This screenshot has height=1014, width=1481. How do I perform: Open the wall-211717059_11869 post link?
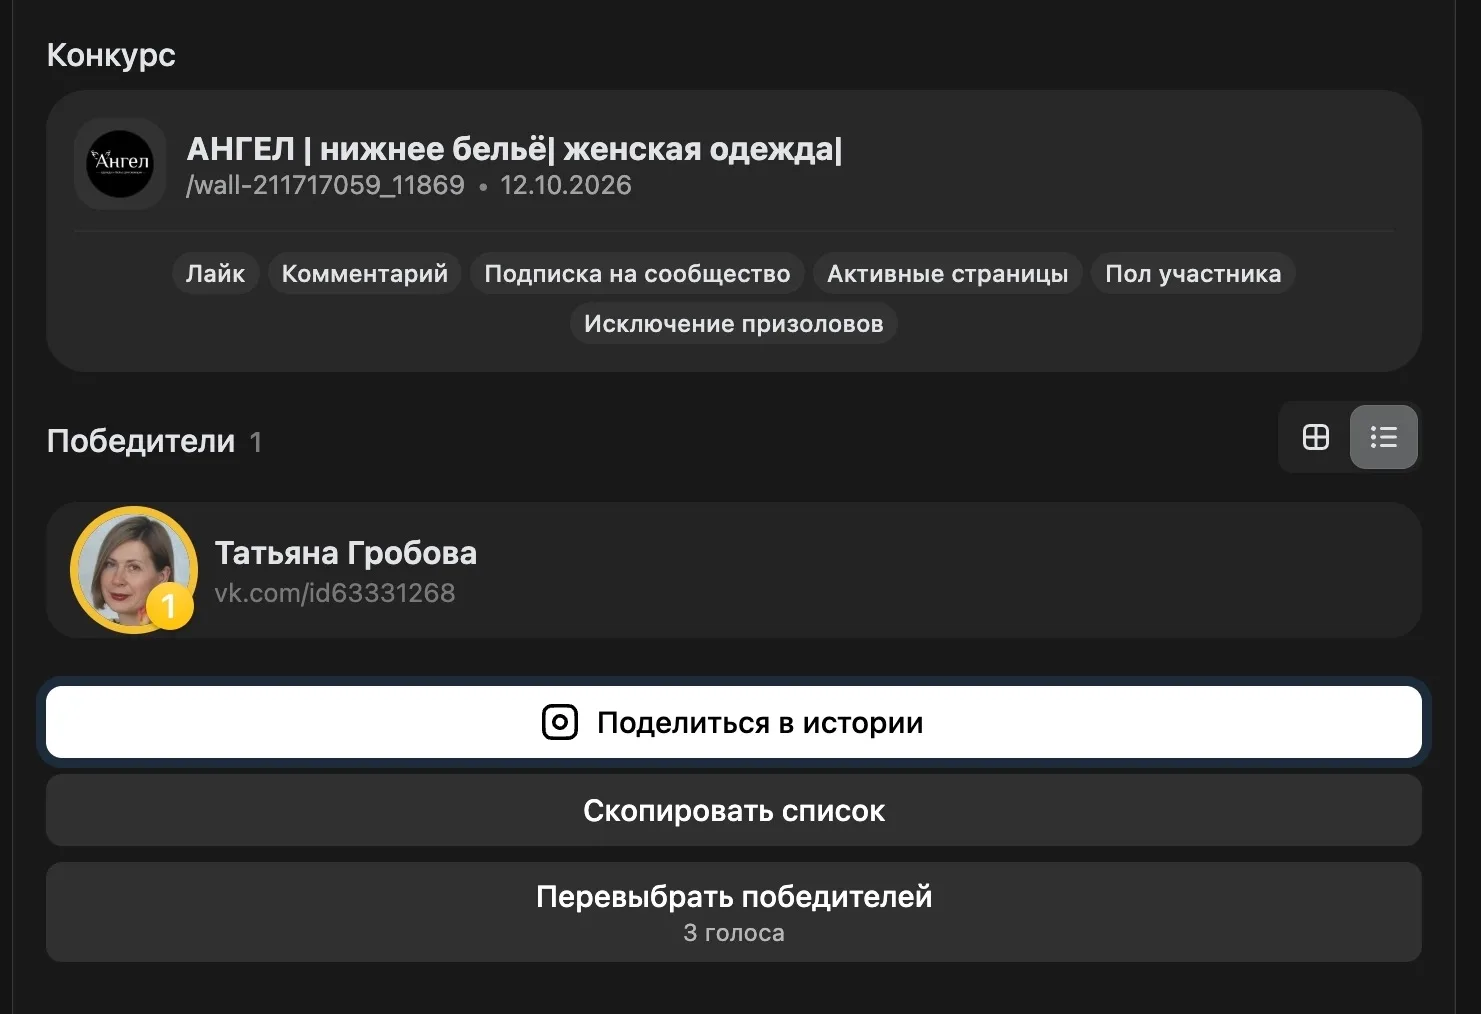pos(325,185)
